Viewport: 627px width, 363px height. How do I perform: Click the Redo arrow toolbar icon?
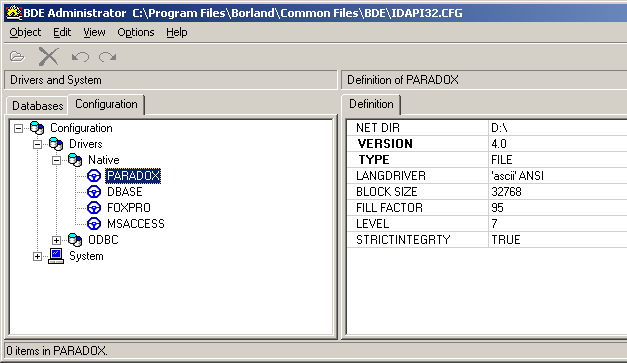pos(108,57)
